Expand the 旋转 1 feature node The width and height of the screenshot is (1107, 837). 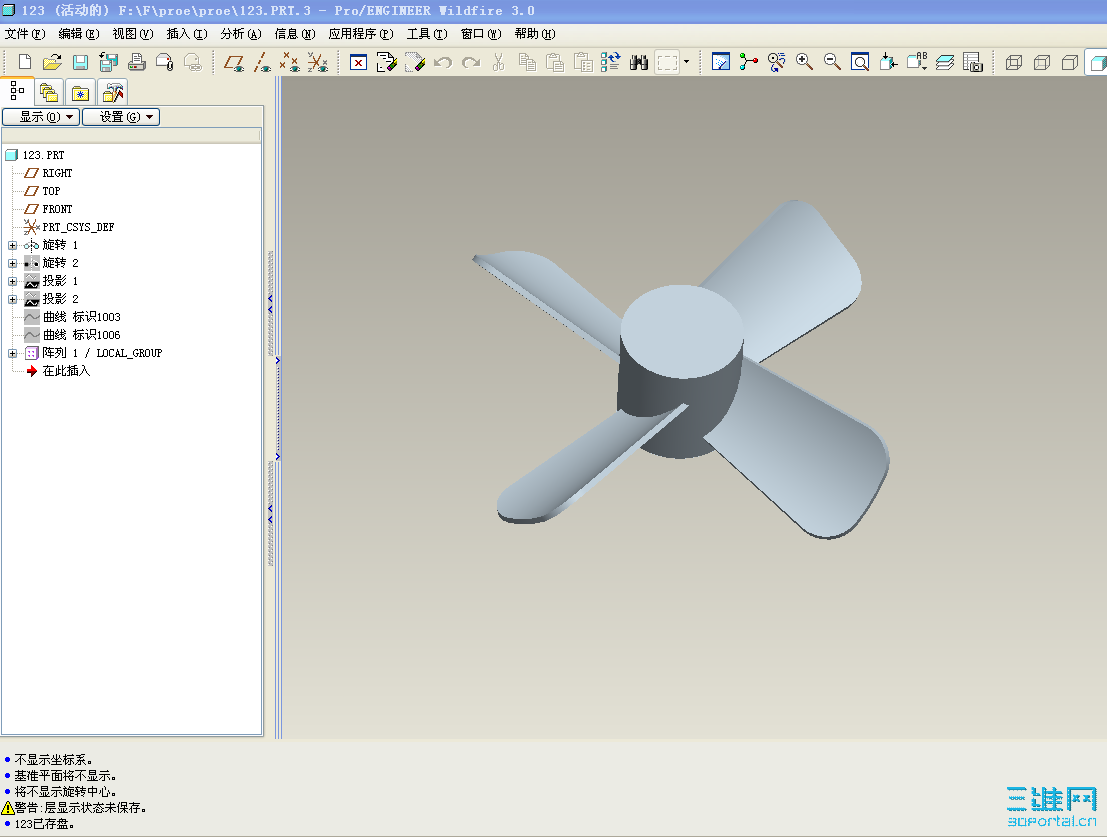point(12,246)
